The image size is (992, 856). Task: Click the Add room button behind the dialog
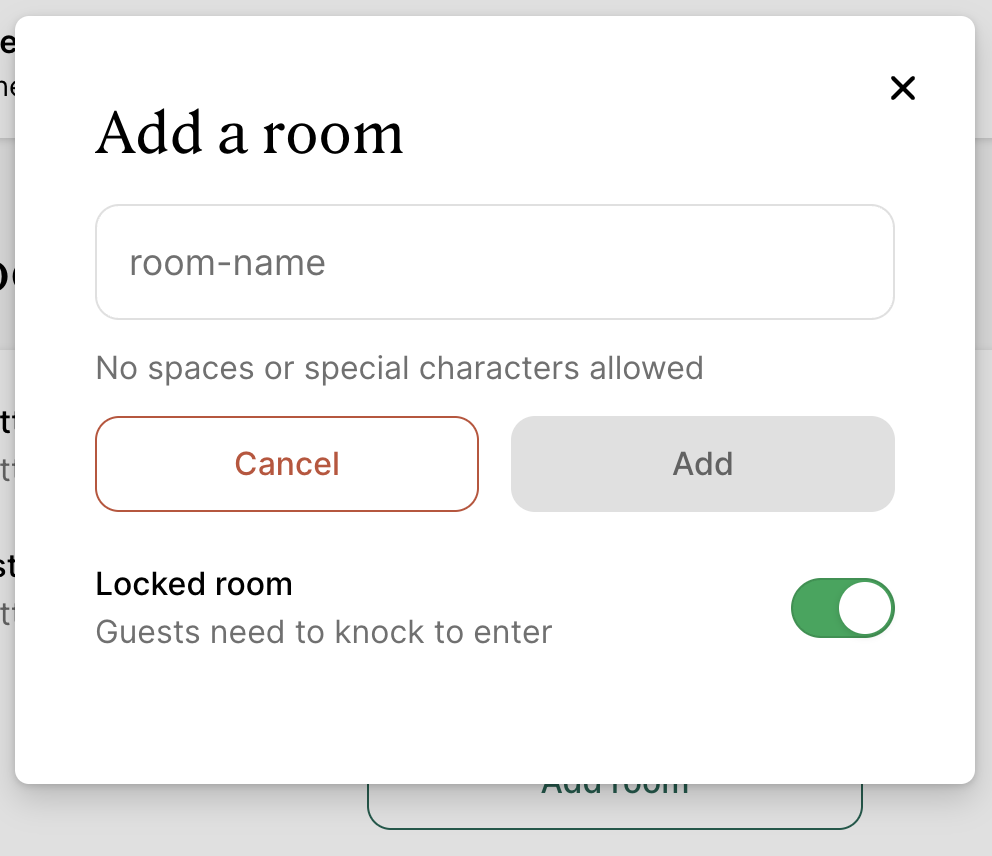(x=614, y=806)
